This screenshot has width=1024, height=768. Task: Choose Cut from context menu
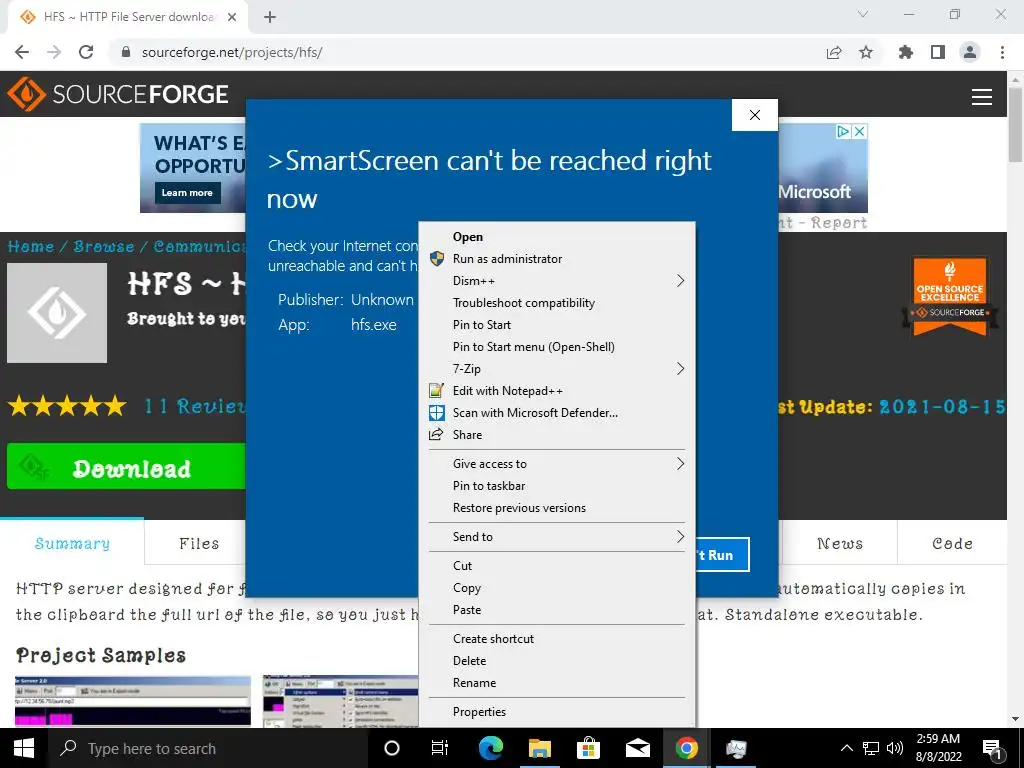tap(557, 566)
